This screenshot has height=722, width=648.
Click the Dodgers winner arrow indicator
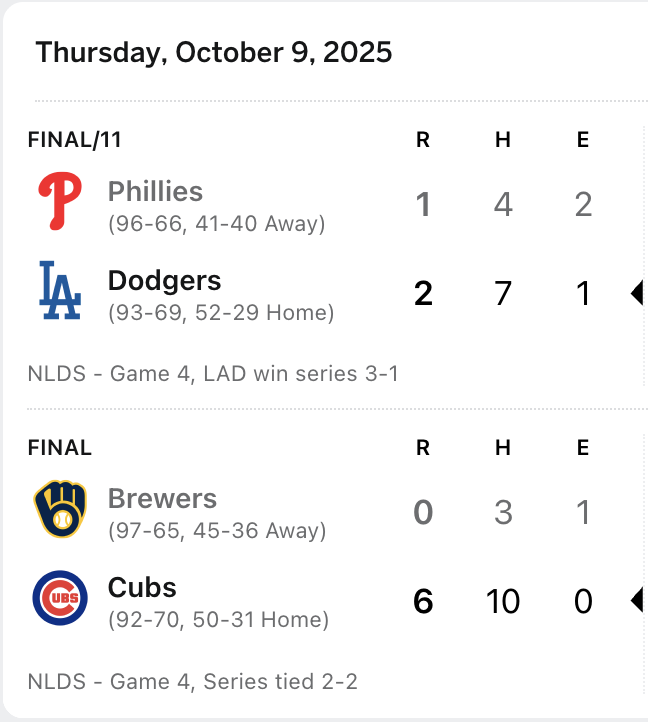pyautogui.click(x=637, y=293)
